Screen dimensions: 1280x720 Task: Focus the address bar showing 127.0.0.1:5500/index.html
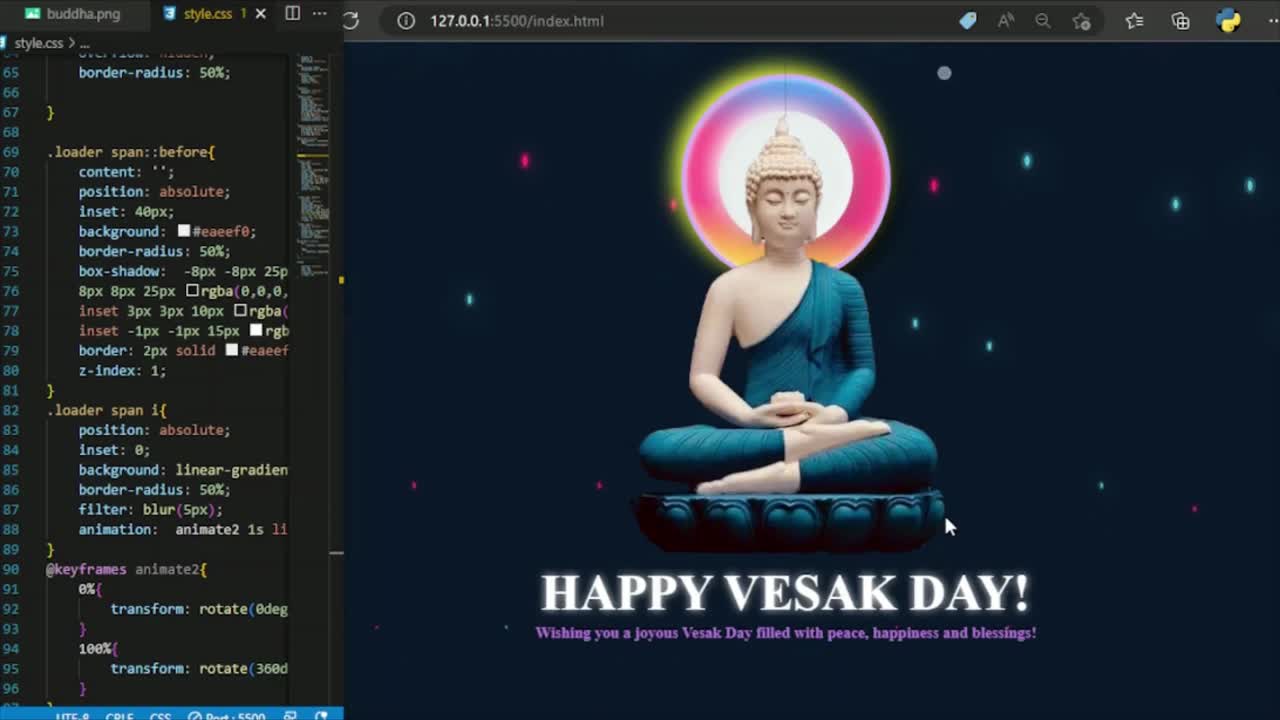pyautogui.click(x=517, y=20)
